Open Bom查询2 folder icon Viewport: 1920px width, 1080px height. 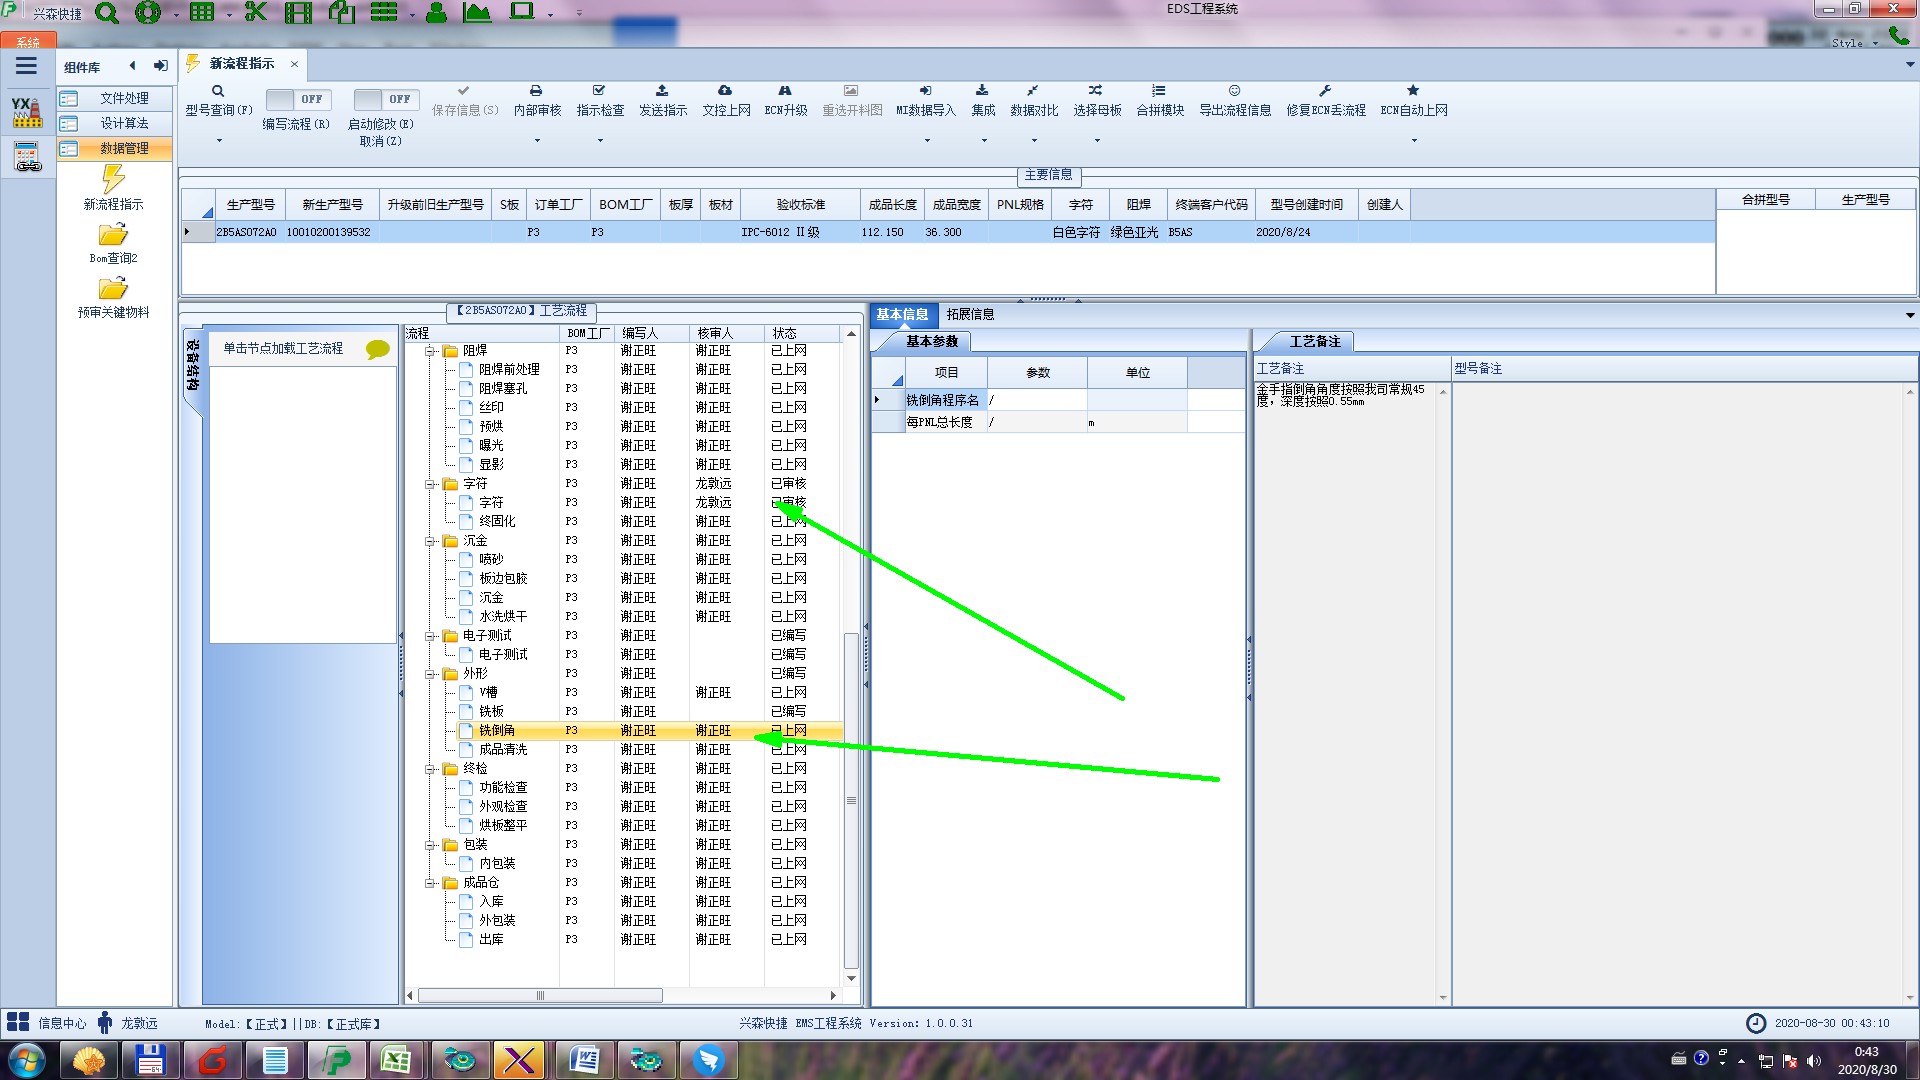(x=113, y=235)
